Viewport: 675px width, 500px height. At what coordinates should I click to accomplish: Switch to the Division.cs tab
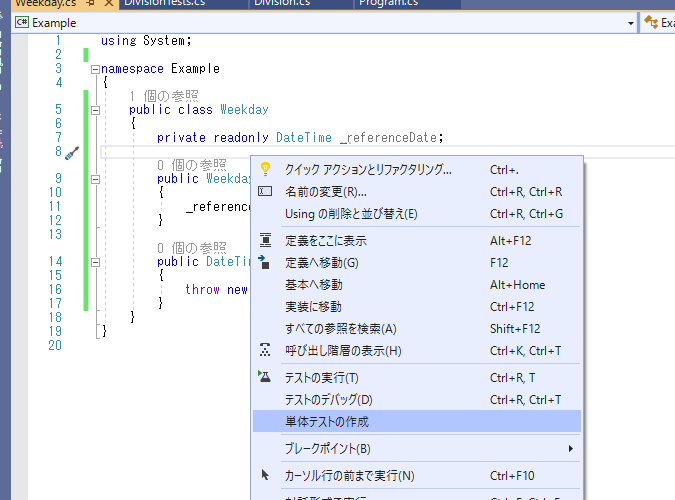(282, 3)
